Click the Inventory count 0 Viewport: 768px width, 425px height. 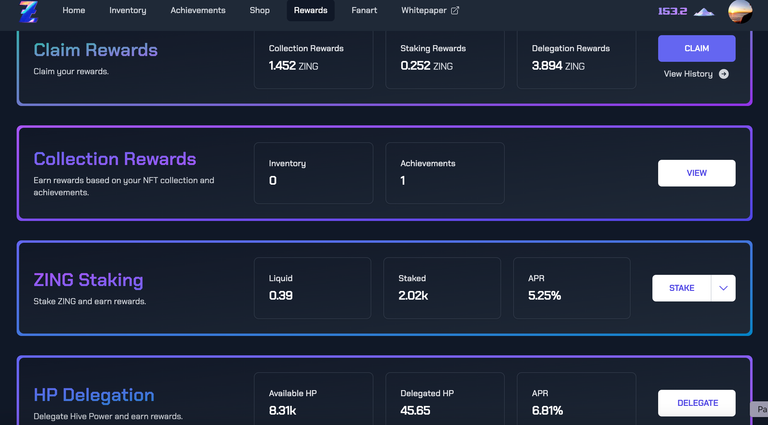(x=273, y=181)
